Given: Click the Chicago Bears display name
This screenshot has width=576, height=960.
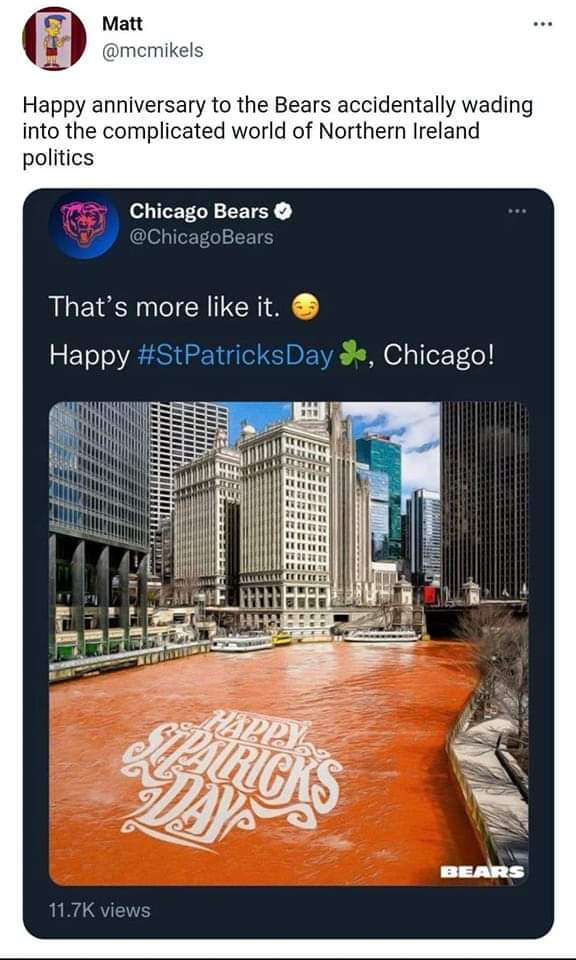Looking at the screenshot, I should coord(199,211).
